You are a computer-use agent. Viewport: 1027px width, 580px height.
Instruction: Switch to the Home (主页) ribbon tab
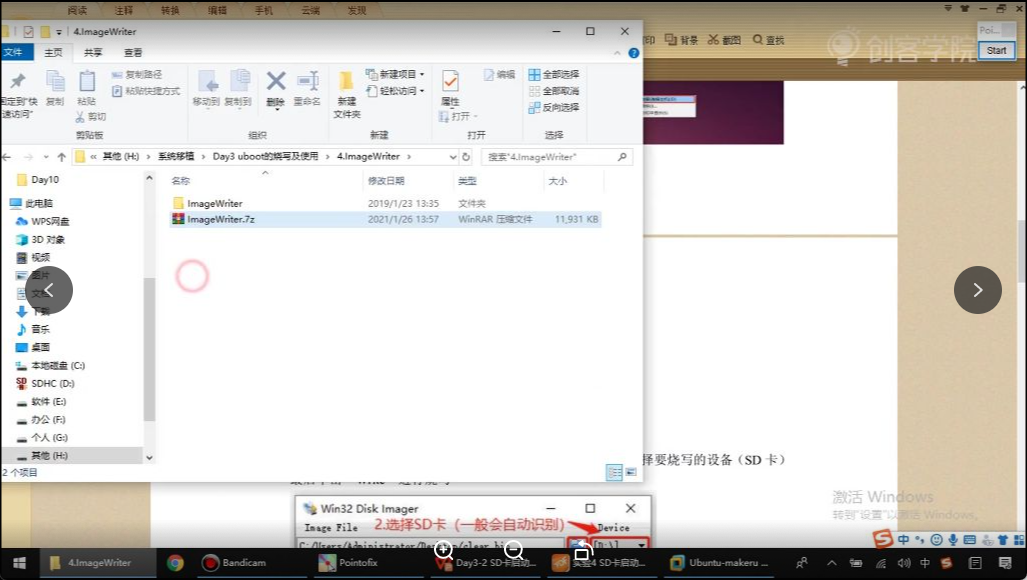coord(54,52)
